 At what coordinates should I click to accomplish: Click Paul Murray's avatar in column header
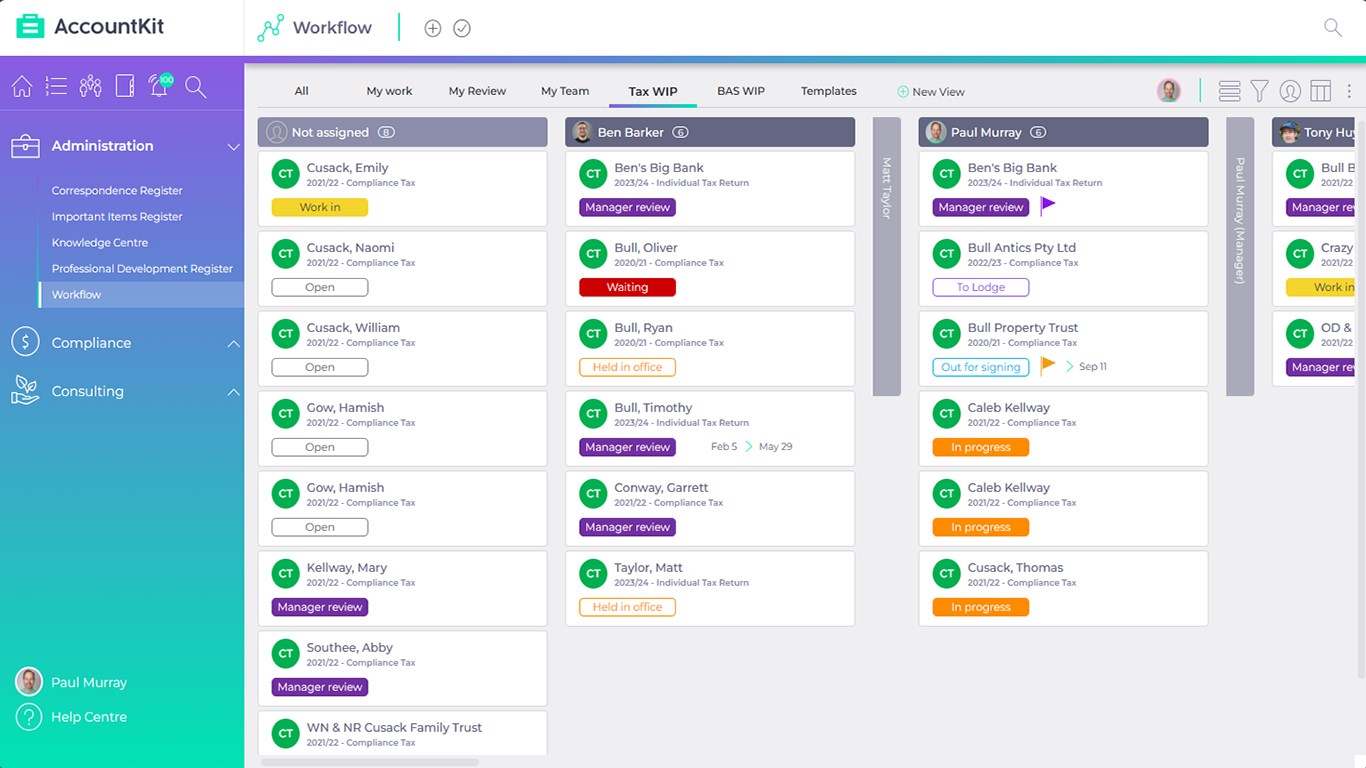[936, 132]
